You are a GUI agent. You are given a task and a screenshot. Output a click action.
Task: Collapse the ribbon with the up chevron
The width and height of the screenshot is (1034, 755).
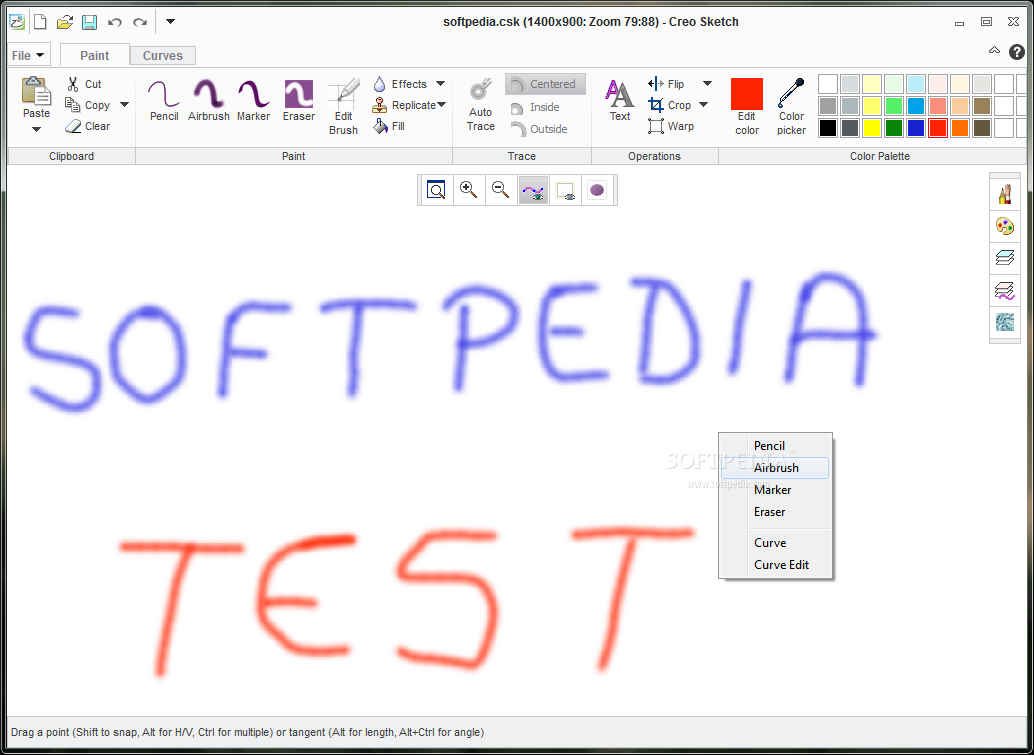point(994,50)
